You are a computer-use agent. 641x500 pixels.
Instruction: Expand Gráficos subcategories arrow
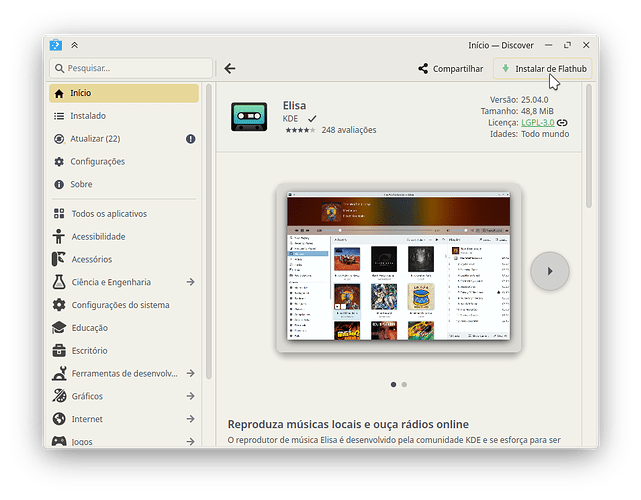click(x=191, y=396)
